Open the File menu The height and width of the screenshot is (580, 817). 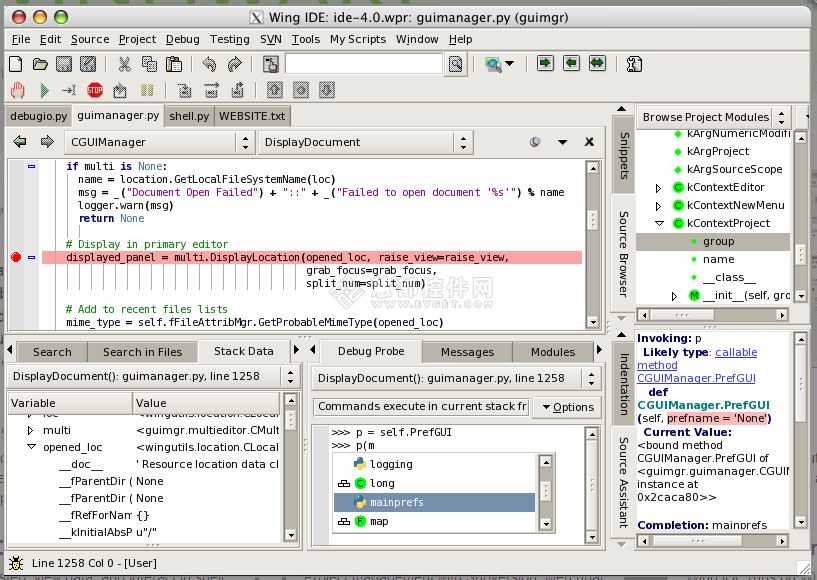tap(21, 39)
